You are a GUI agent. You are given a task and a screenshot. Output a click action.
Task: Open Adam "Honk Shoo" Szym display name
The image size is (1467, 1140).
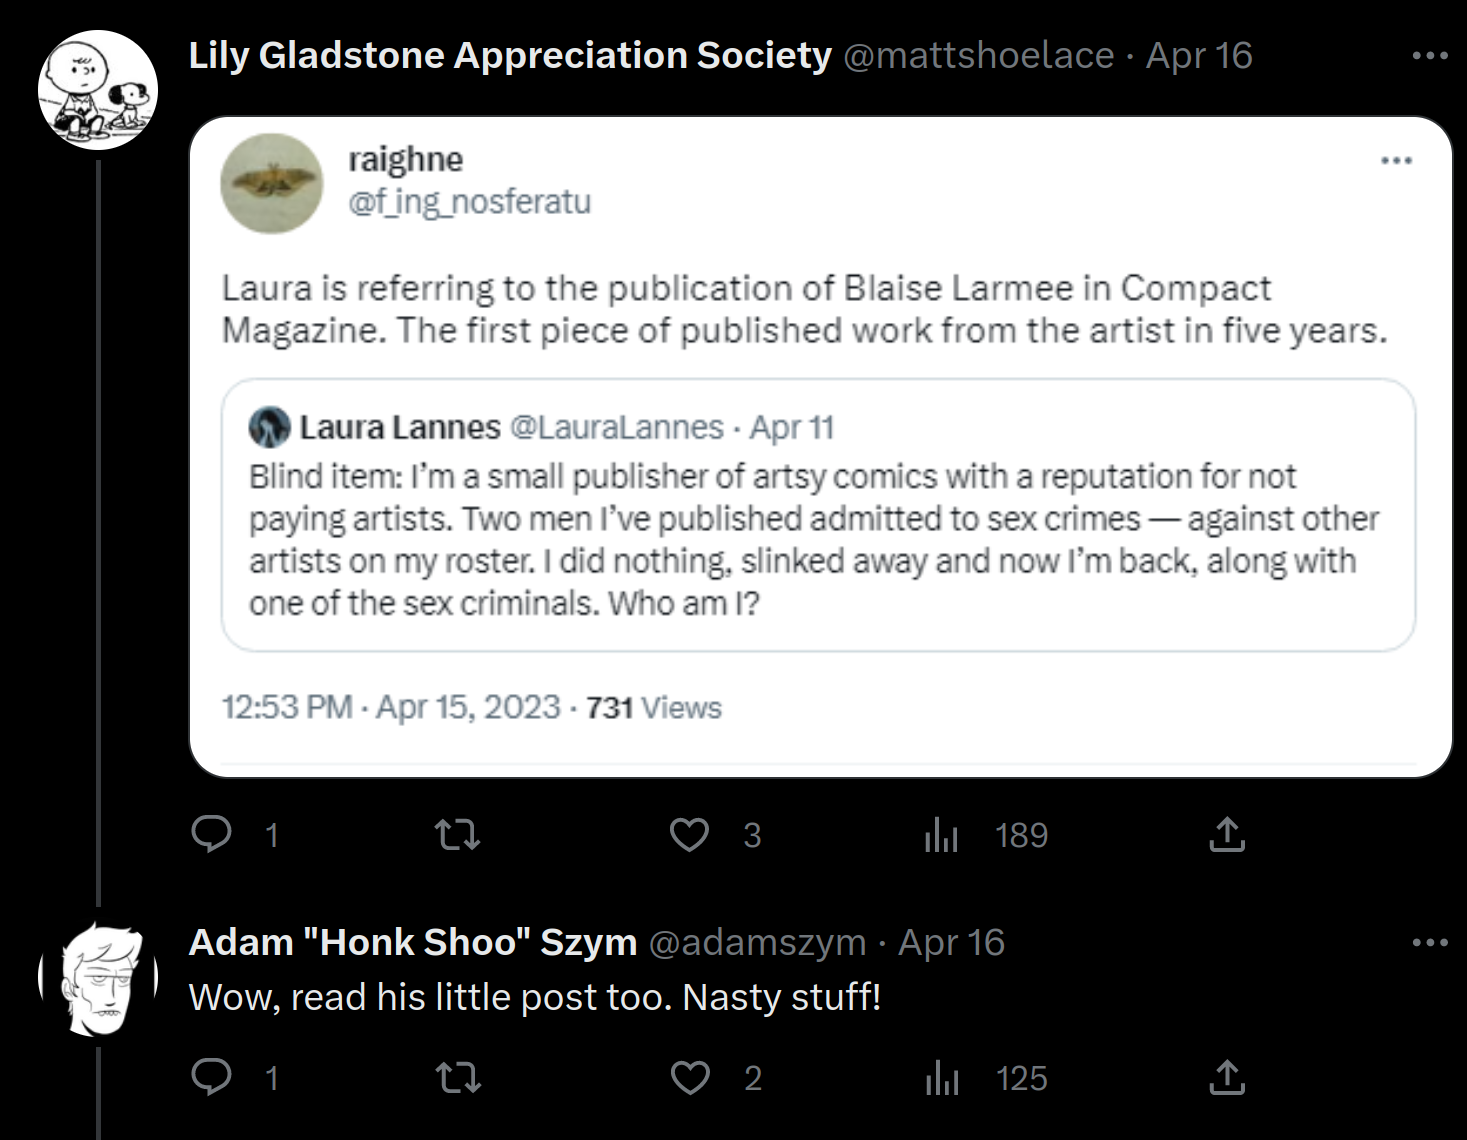(x=413, y=942)
